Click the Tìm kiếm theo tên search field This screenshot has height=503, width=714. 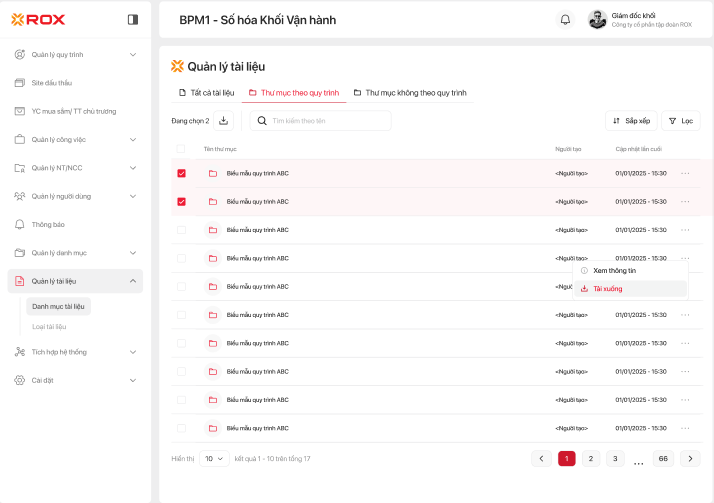pos(320,121)
